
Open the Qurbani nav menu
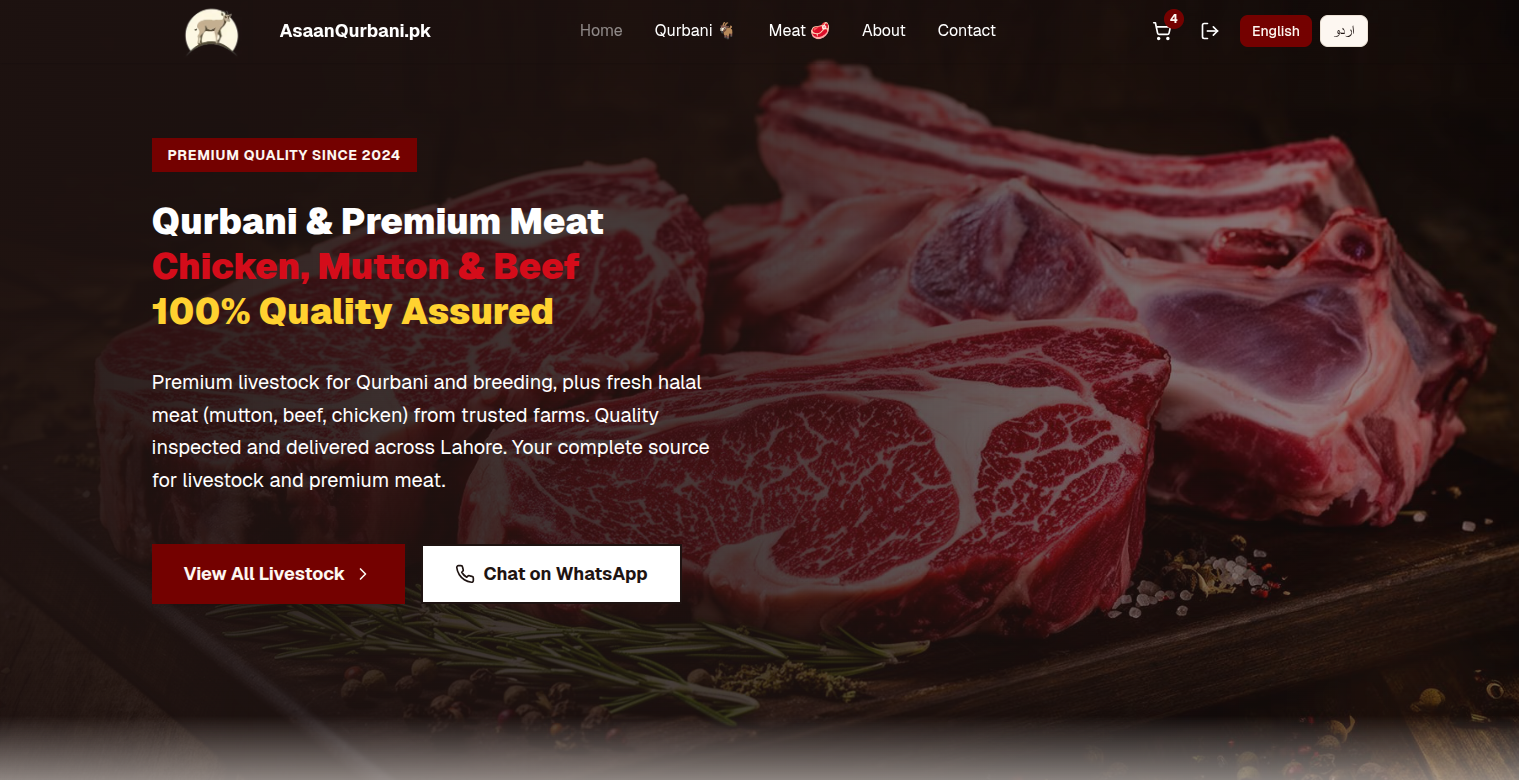(x=695, y=31)
